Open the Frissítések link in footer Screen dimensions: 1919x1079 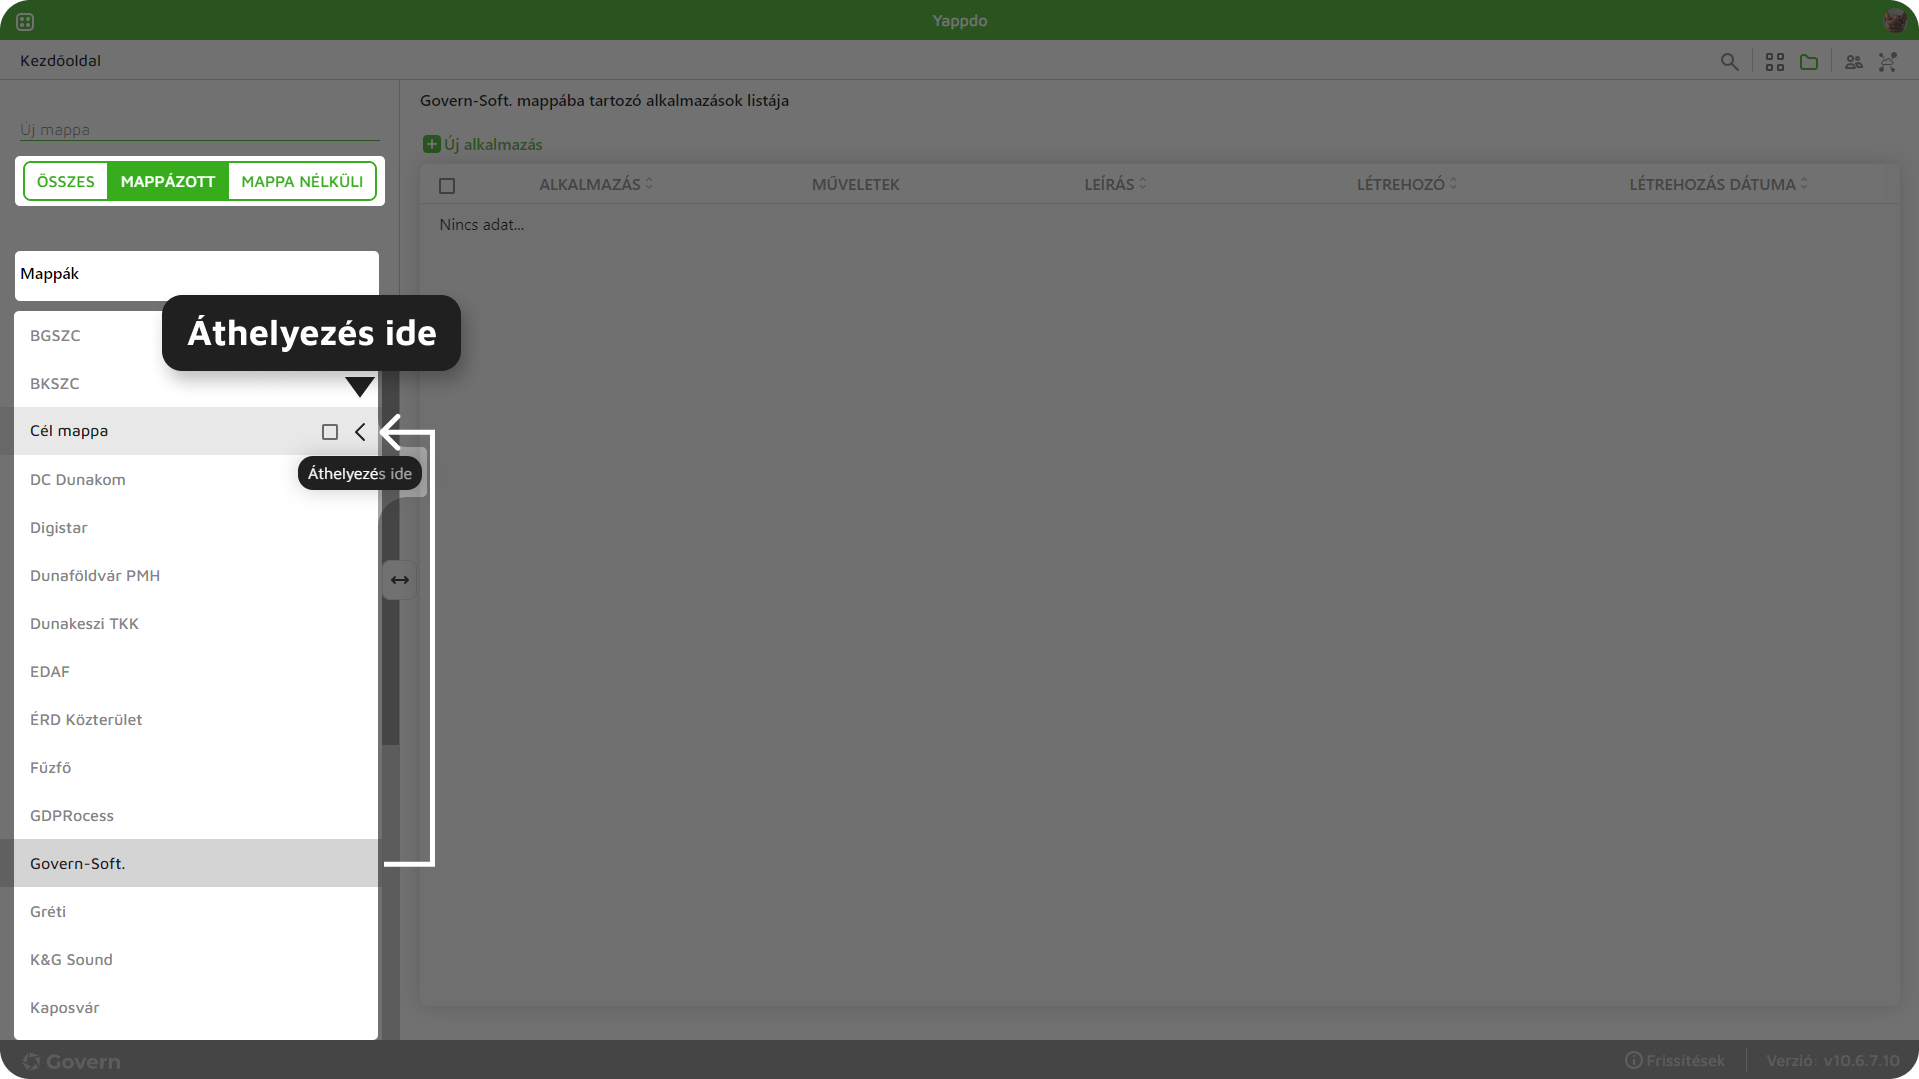[x=1675, y=1060]
